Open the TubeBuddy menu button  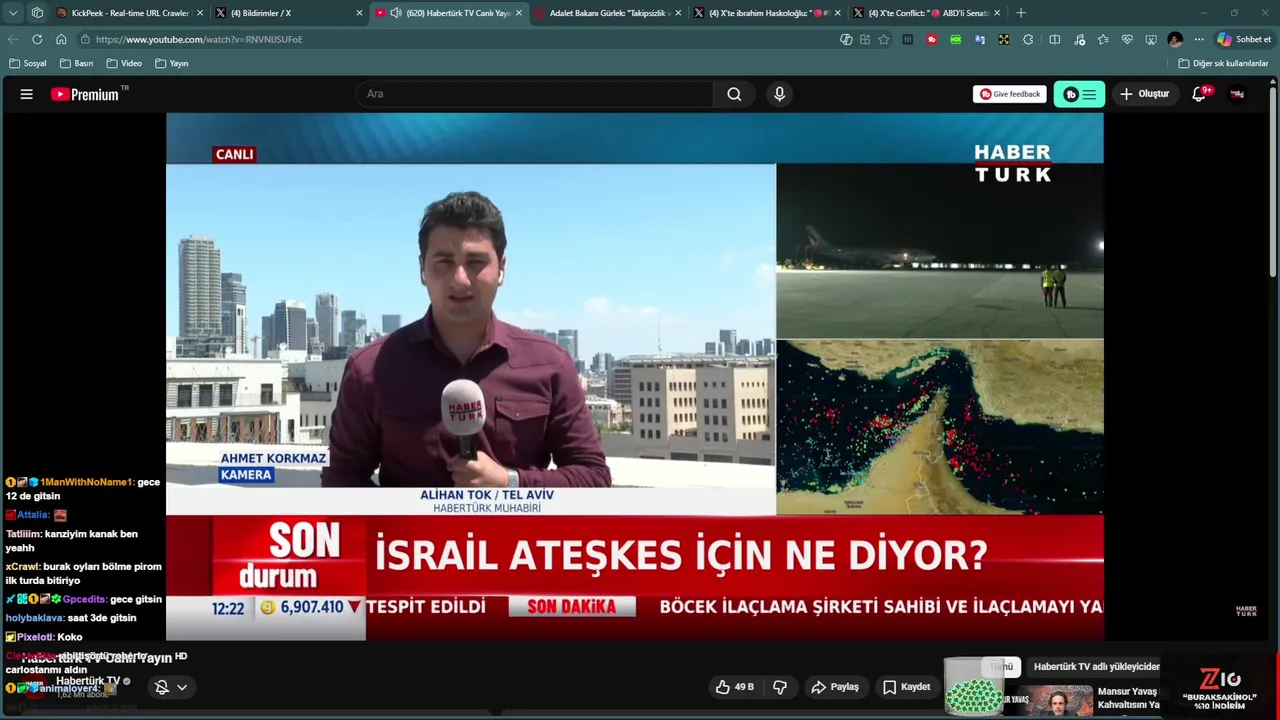pos(1079,94)
